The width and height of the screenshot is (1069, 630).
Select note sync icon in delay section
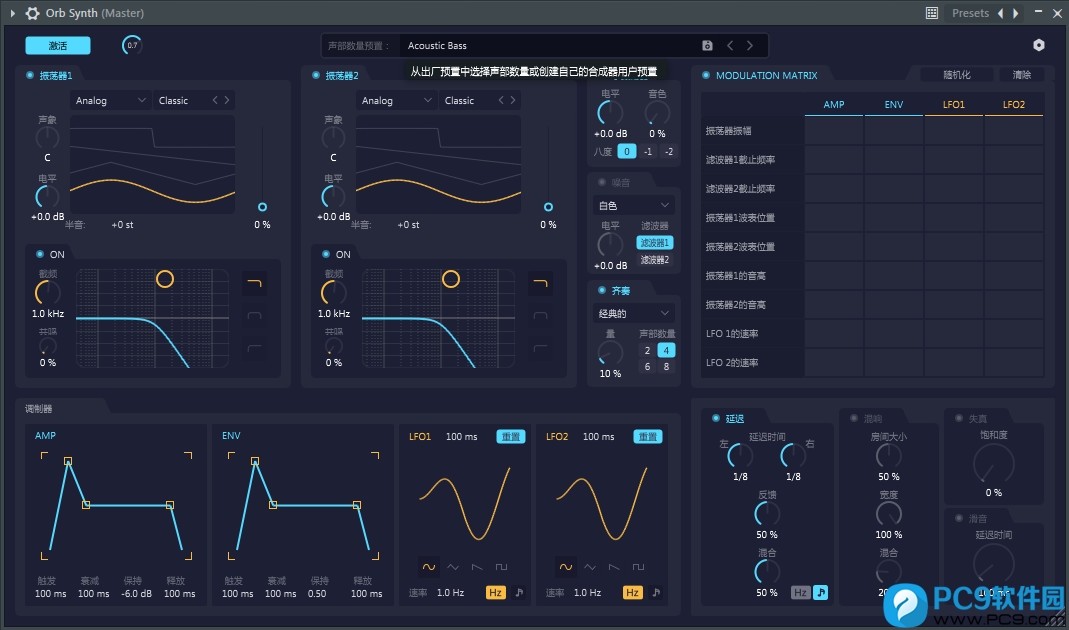click(x=821, y=592)
